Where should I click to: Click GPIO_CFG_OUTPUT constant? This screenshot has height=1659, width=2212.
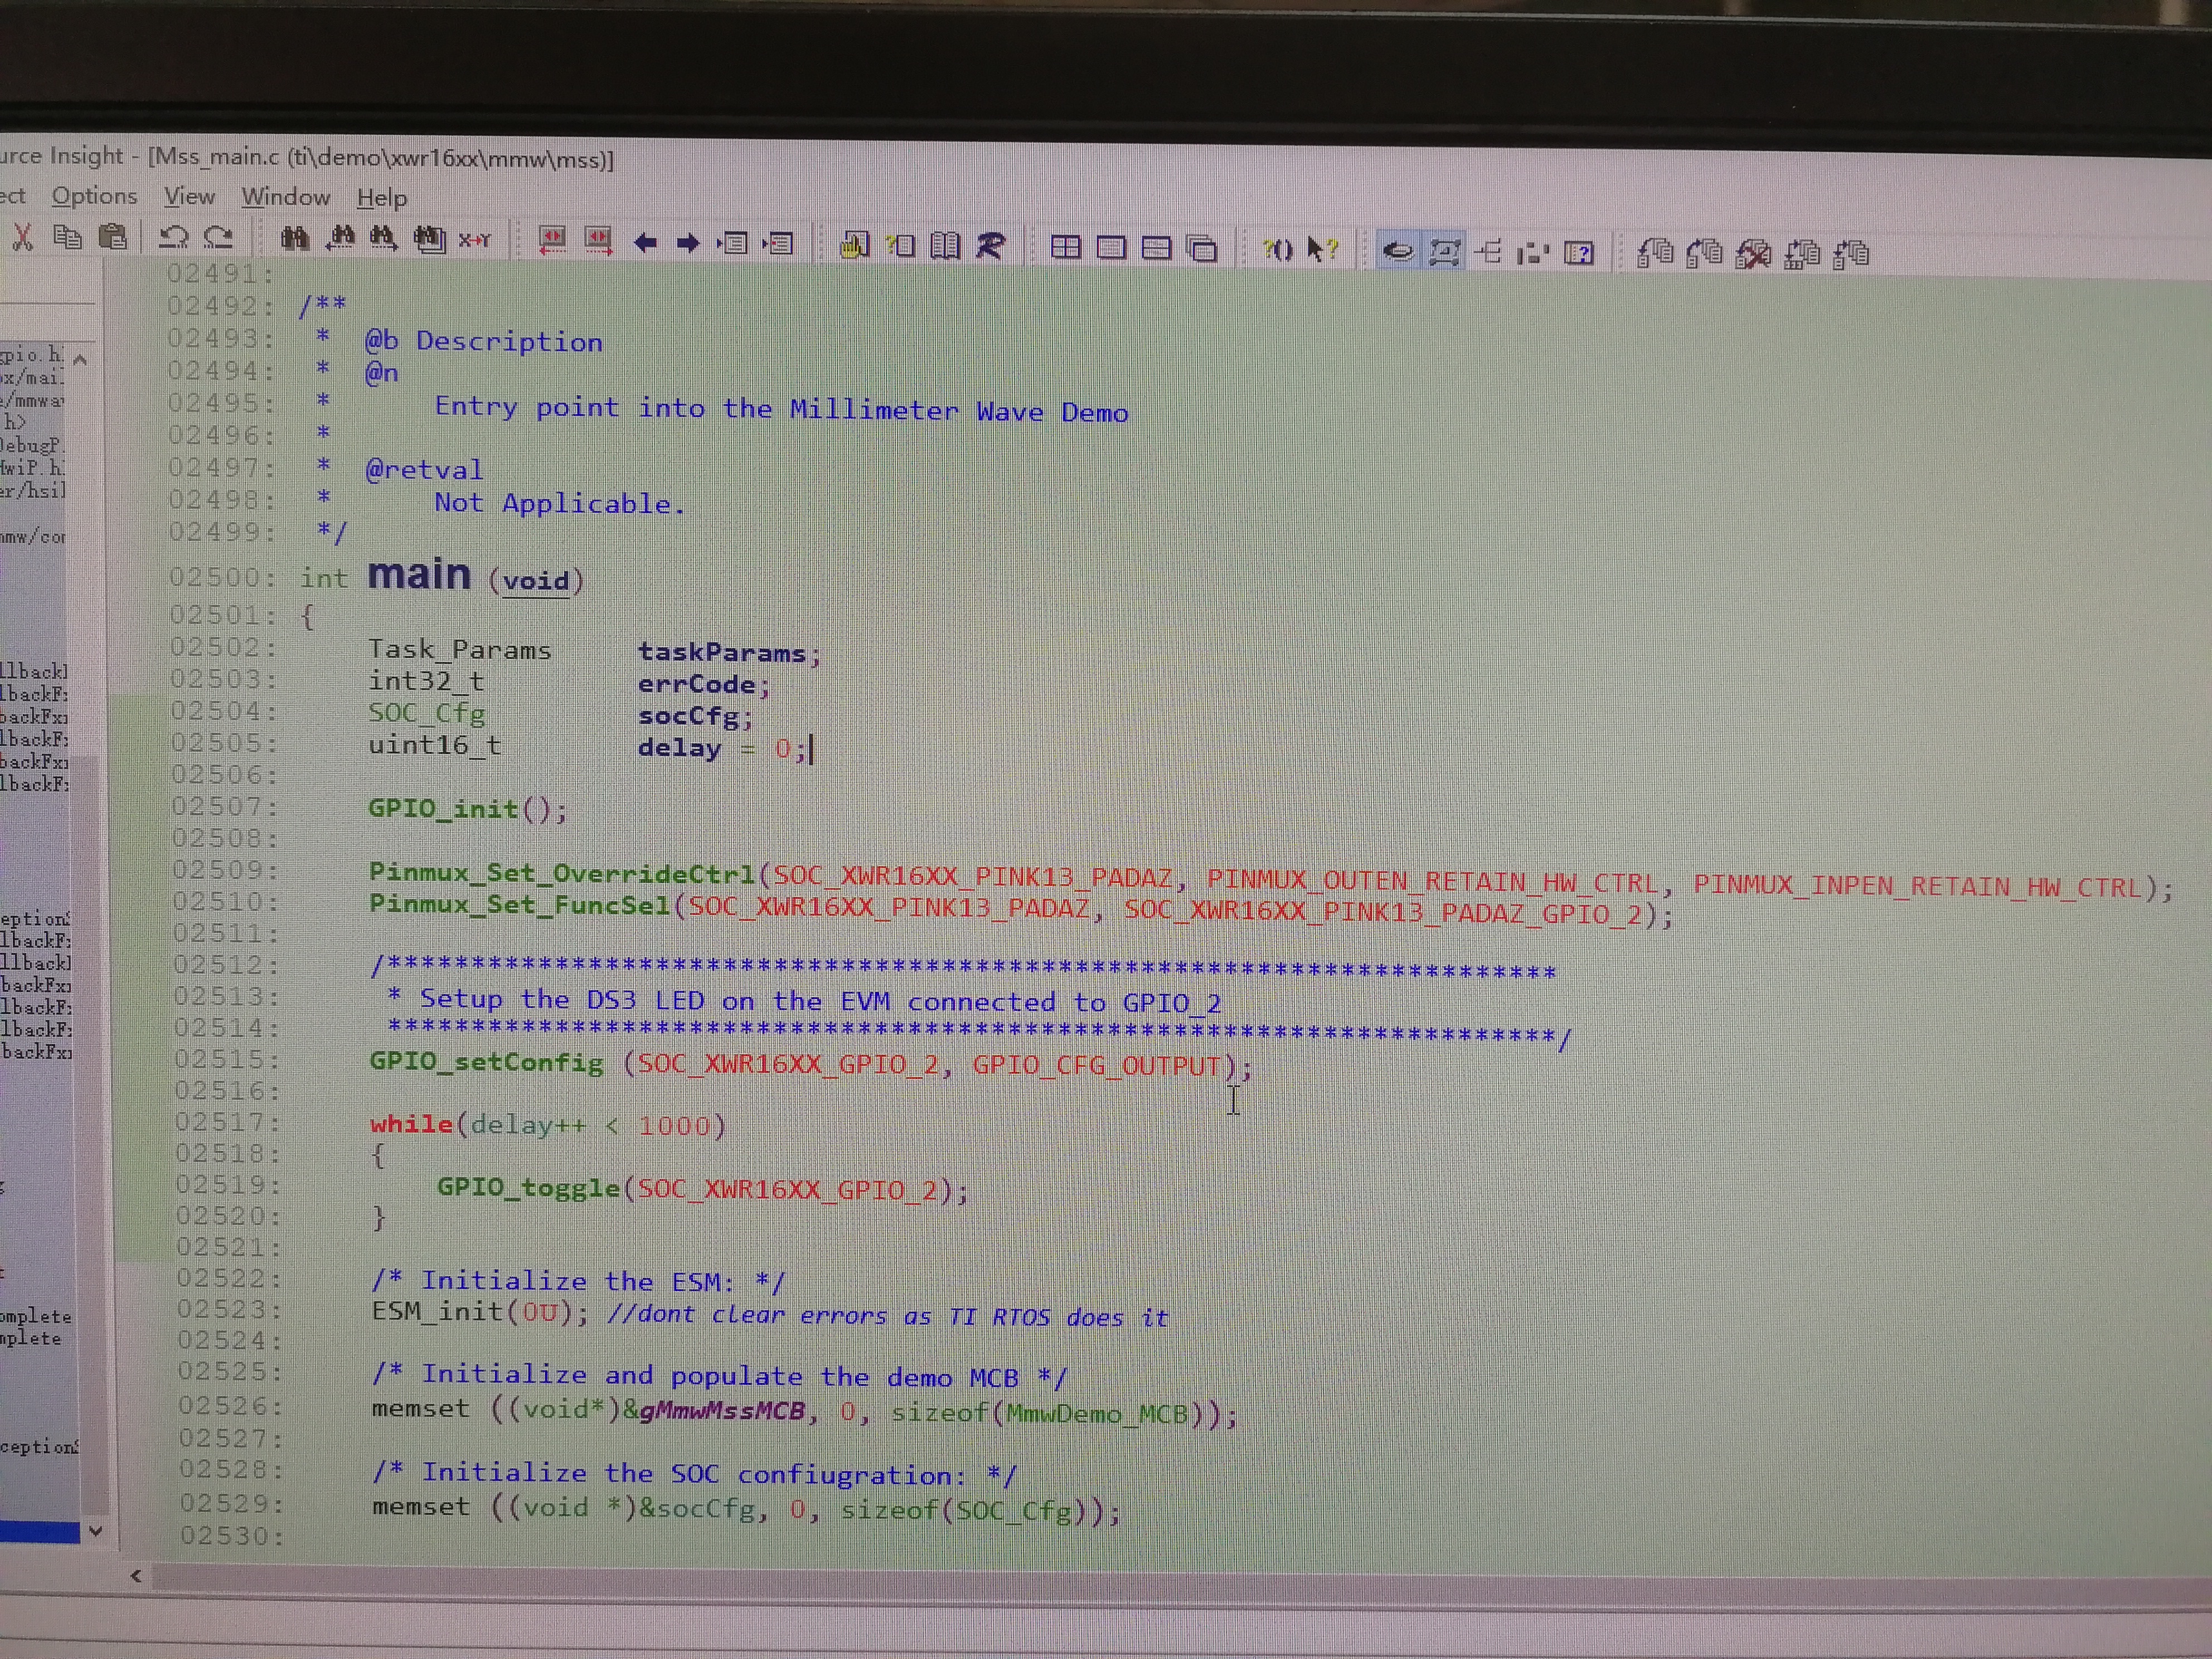[1097, 1065]
